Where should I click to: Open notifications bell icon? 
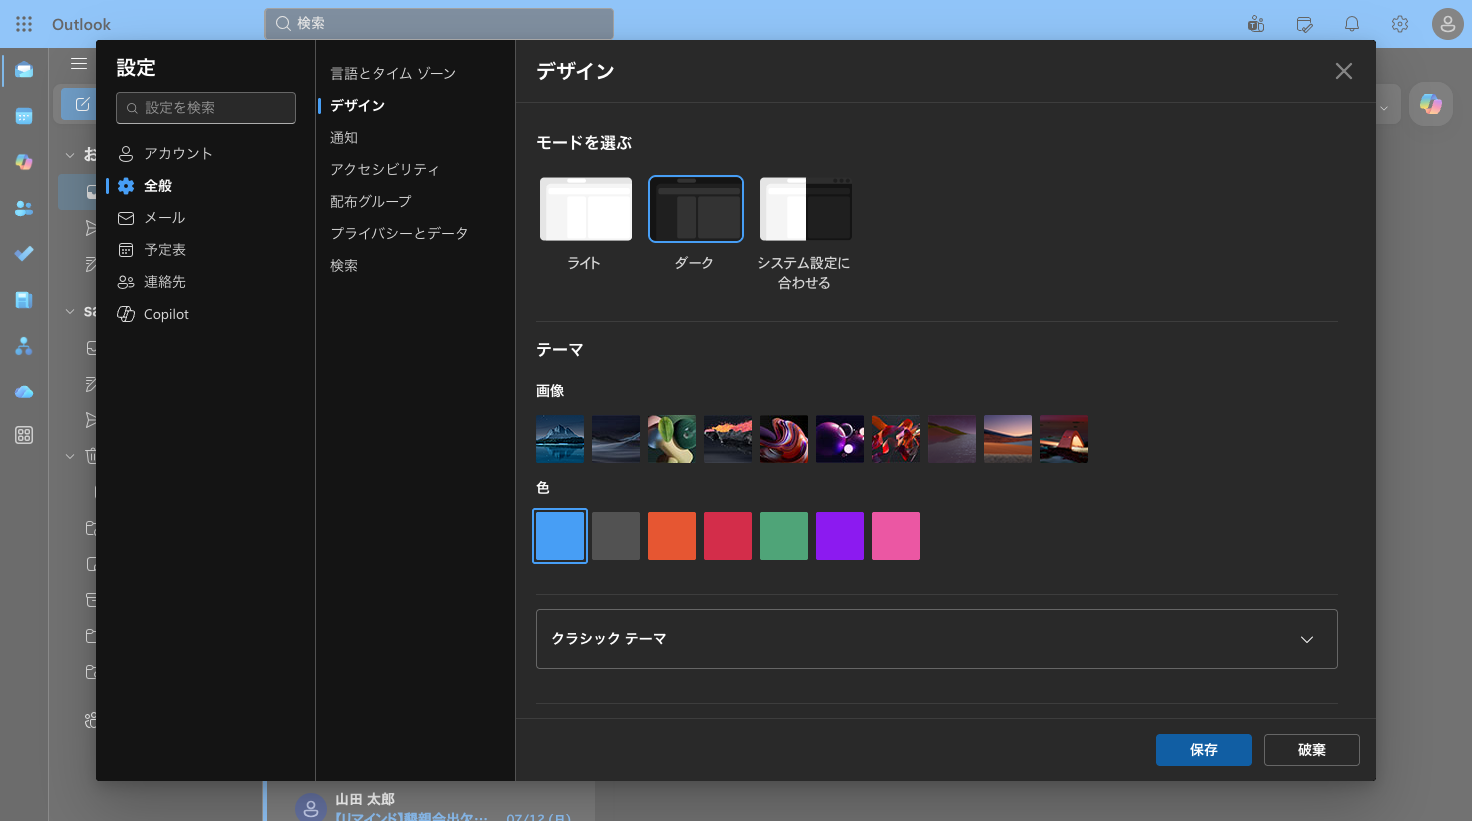pyautogui.click(x=1352, y=24)
